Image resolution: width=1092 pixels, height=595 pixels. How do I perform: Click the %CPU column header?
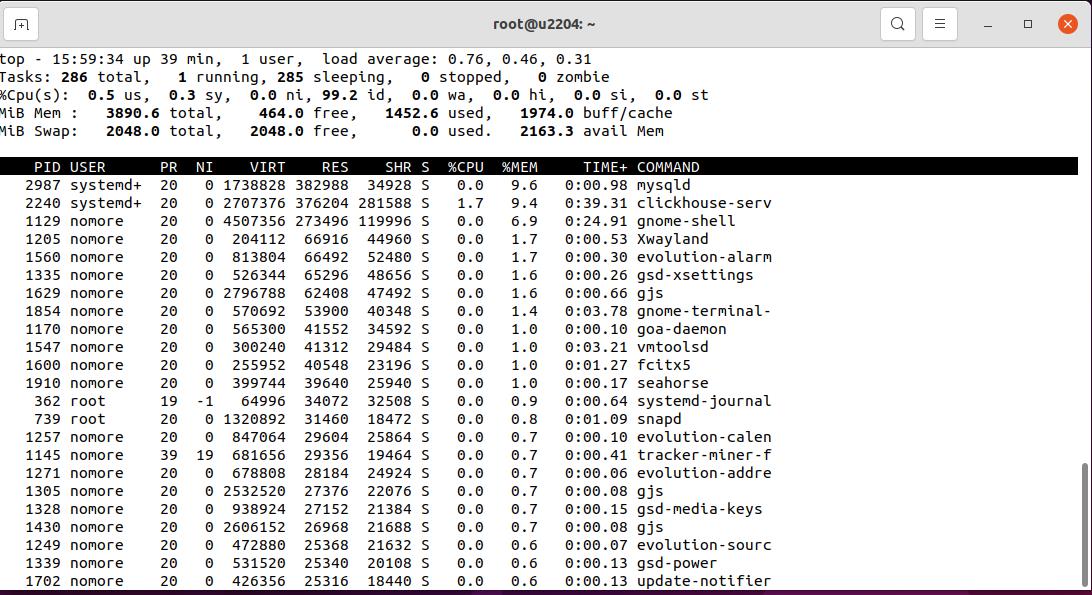click(x=465, y=167)
